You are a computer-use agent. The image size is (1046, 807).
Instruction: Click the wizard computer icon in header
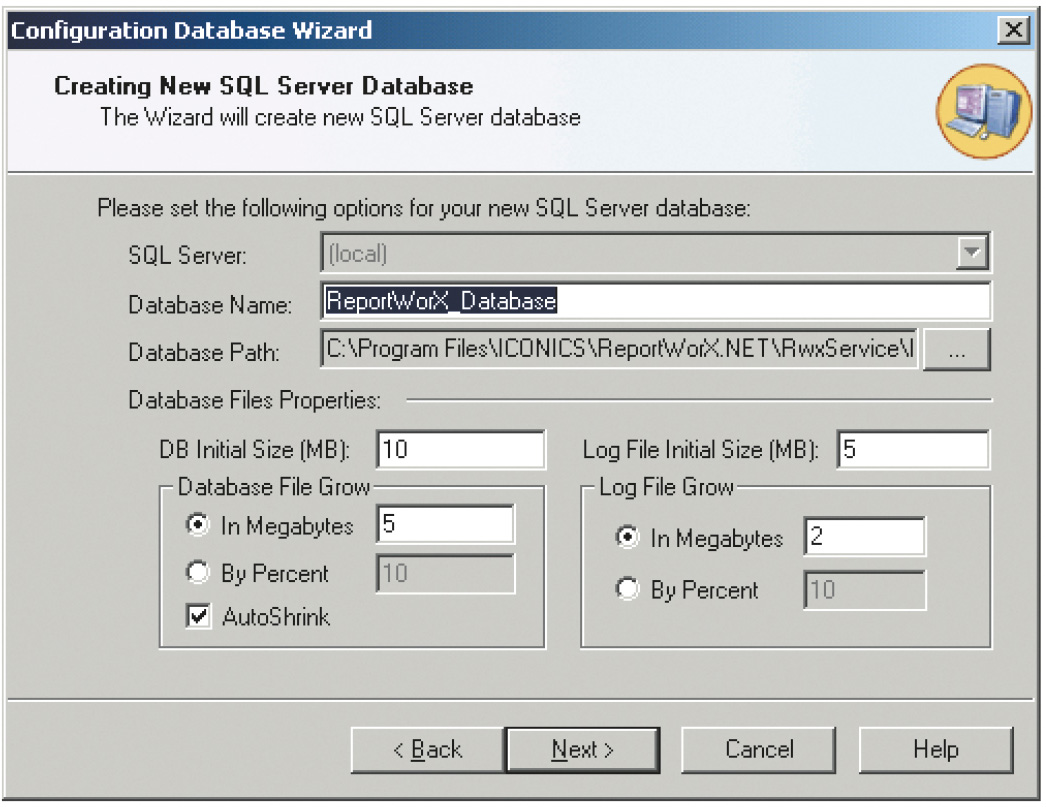[x=984, y=111]
